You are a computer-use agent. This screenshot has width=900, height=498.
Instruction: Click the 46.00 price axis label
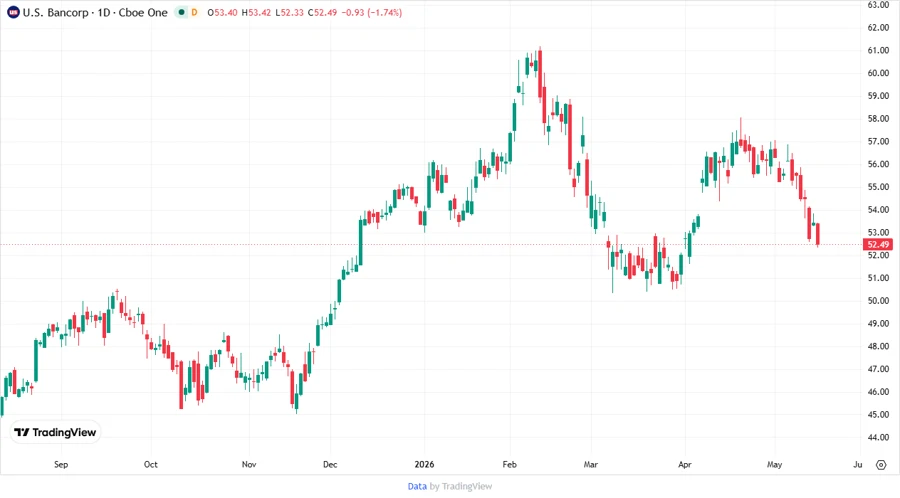tap(878, 392)
